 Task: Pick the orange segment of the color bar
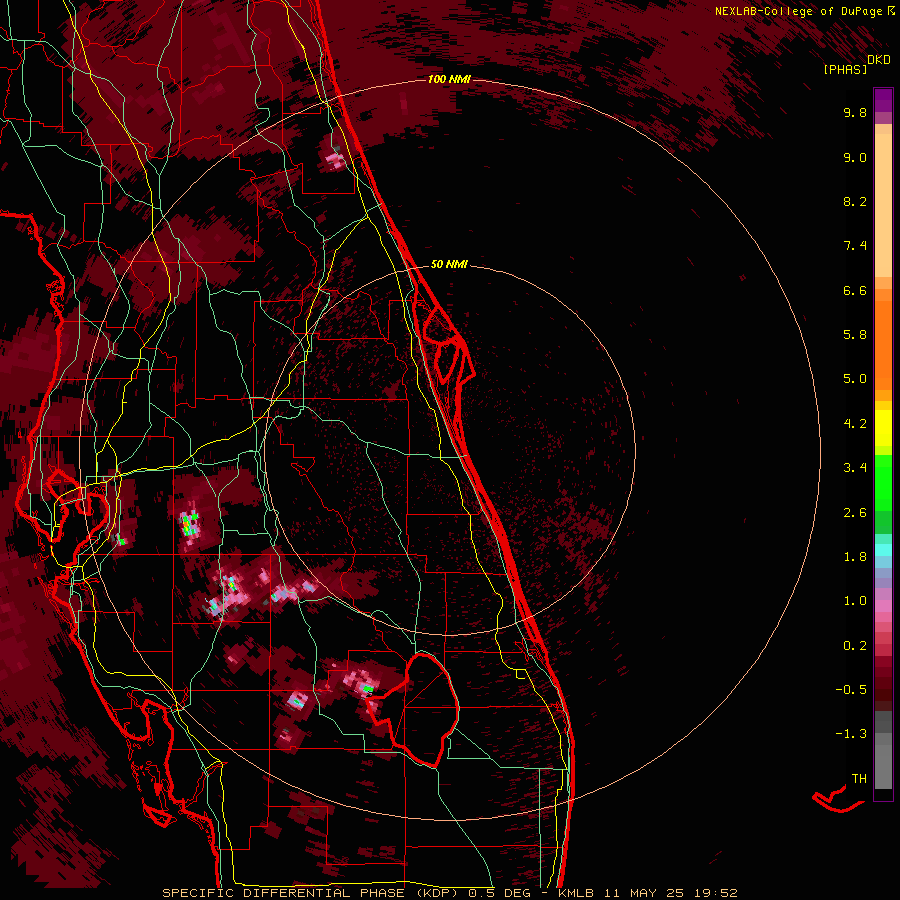coord(883,344)
